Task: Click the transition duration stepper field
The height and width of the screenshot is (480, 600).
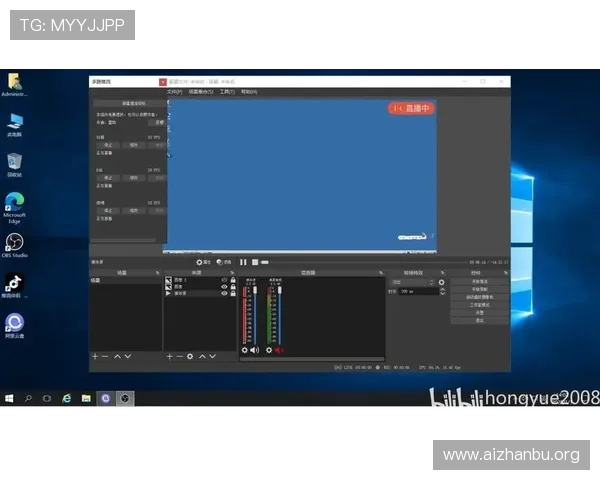Action: (x=417, y=291)
